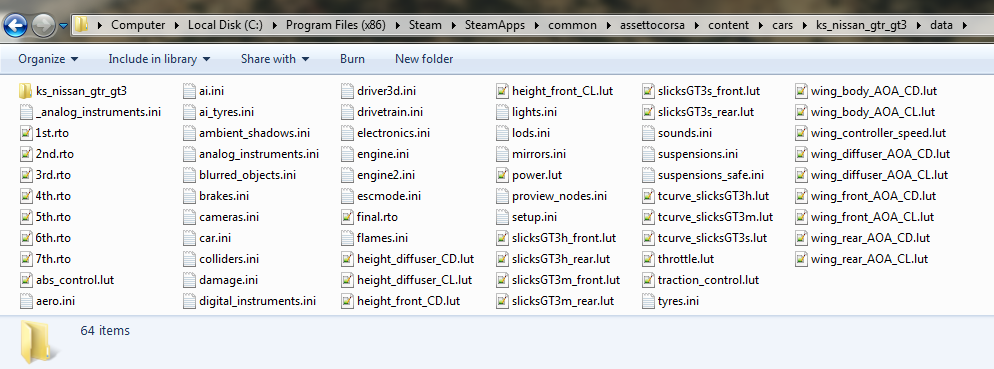Click the Burn toolbar button
This screenshot has width=994, height=369.
click(x=352, y=59)
